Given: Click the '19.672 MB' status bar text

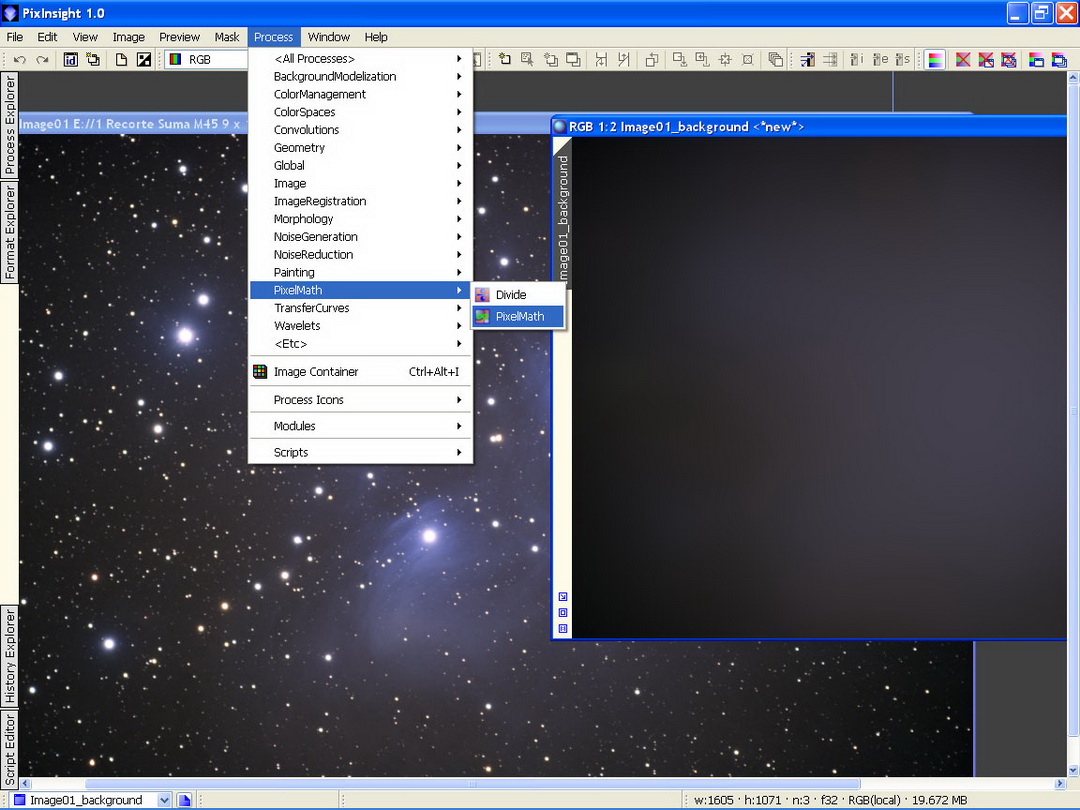Looking at the screenshot, I should click(x=939, y=800).
